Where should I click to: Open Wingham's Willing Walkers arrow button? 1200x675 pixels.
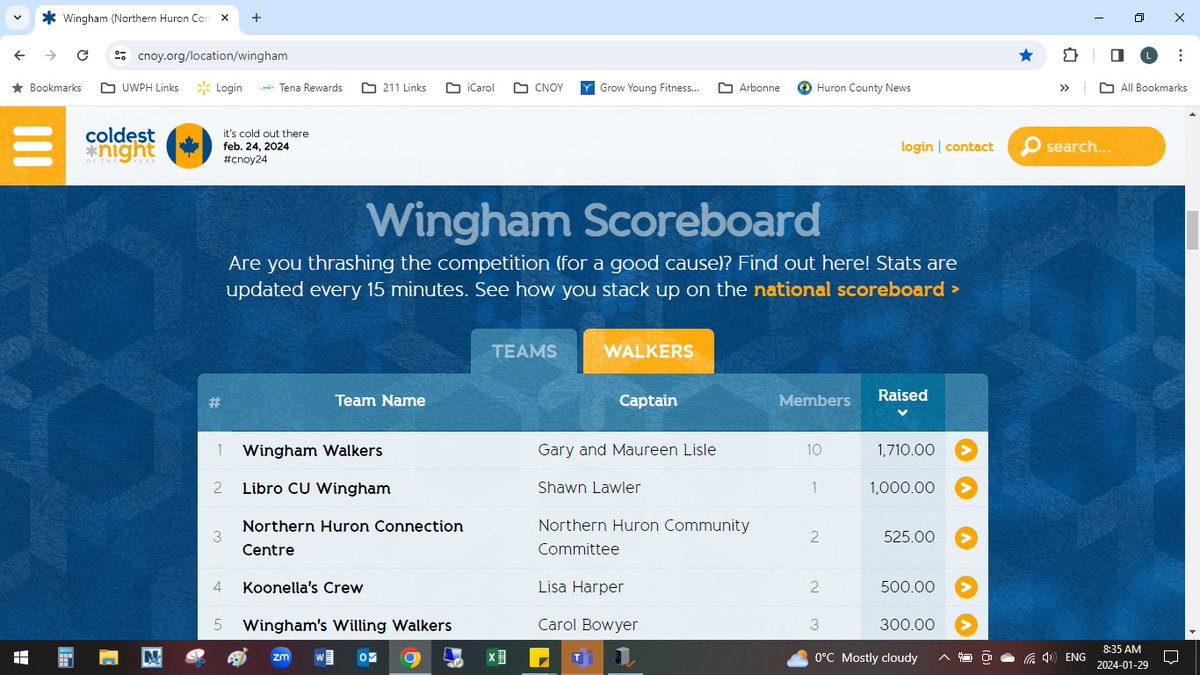coord(965,625)
